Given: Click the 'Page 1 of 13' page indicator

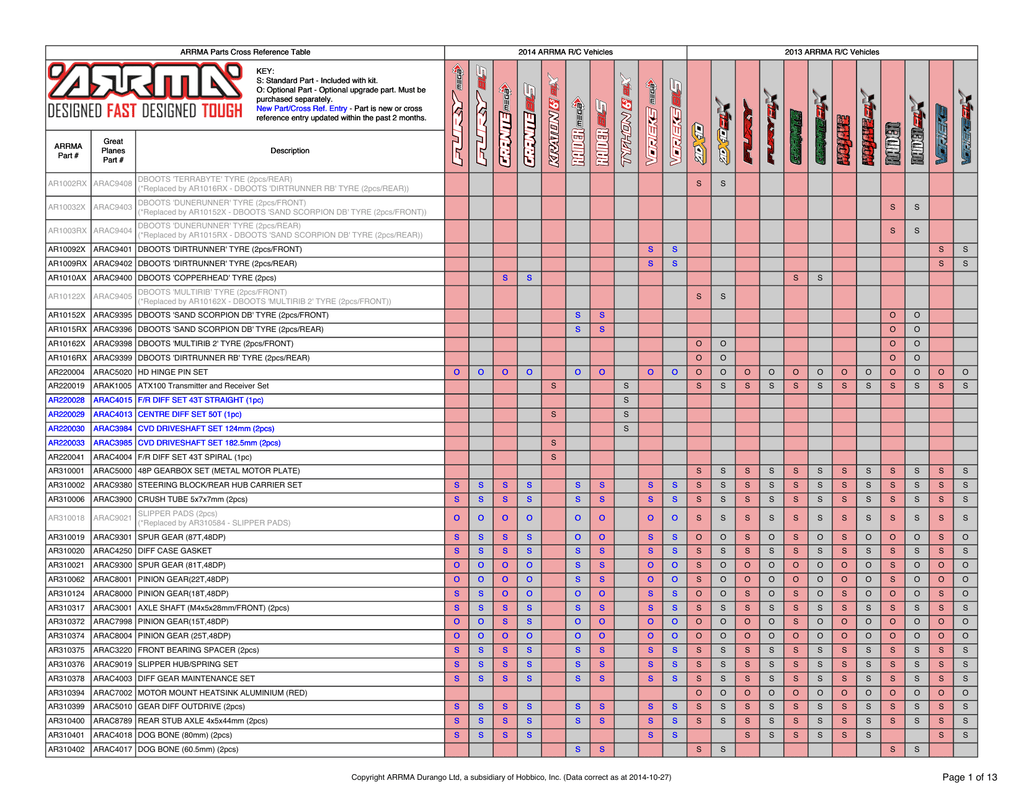Looking at the screenshot, I should 970,777.
